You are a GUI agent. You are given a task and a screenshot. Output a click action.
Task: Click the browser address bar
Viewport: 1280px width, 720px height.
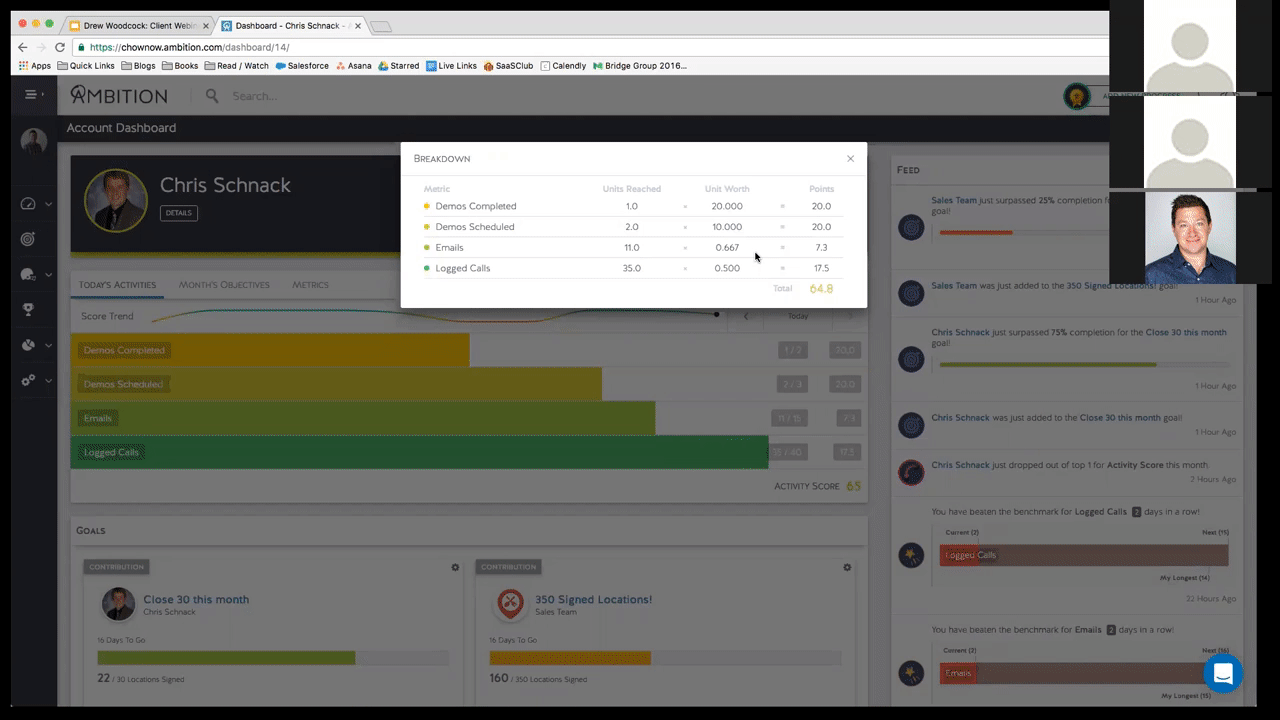590,47
